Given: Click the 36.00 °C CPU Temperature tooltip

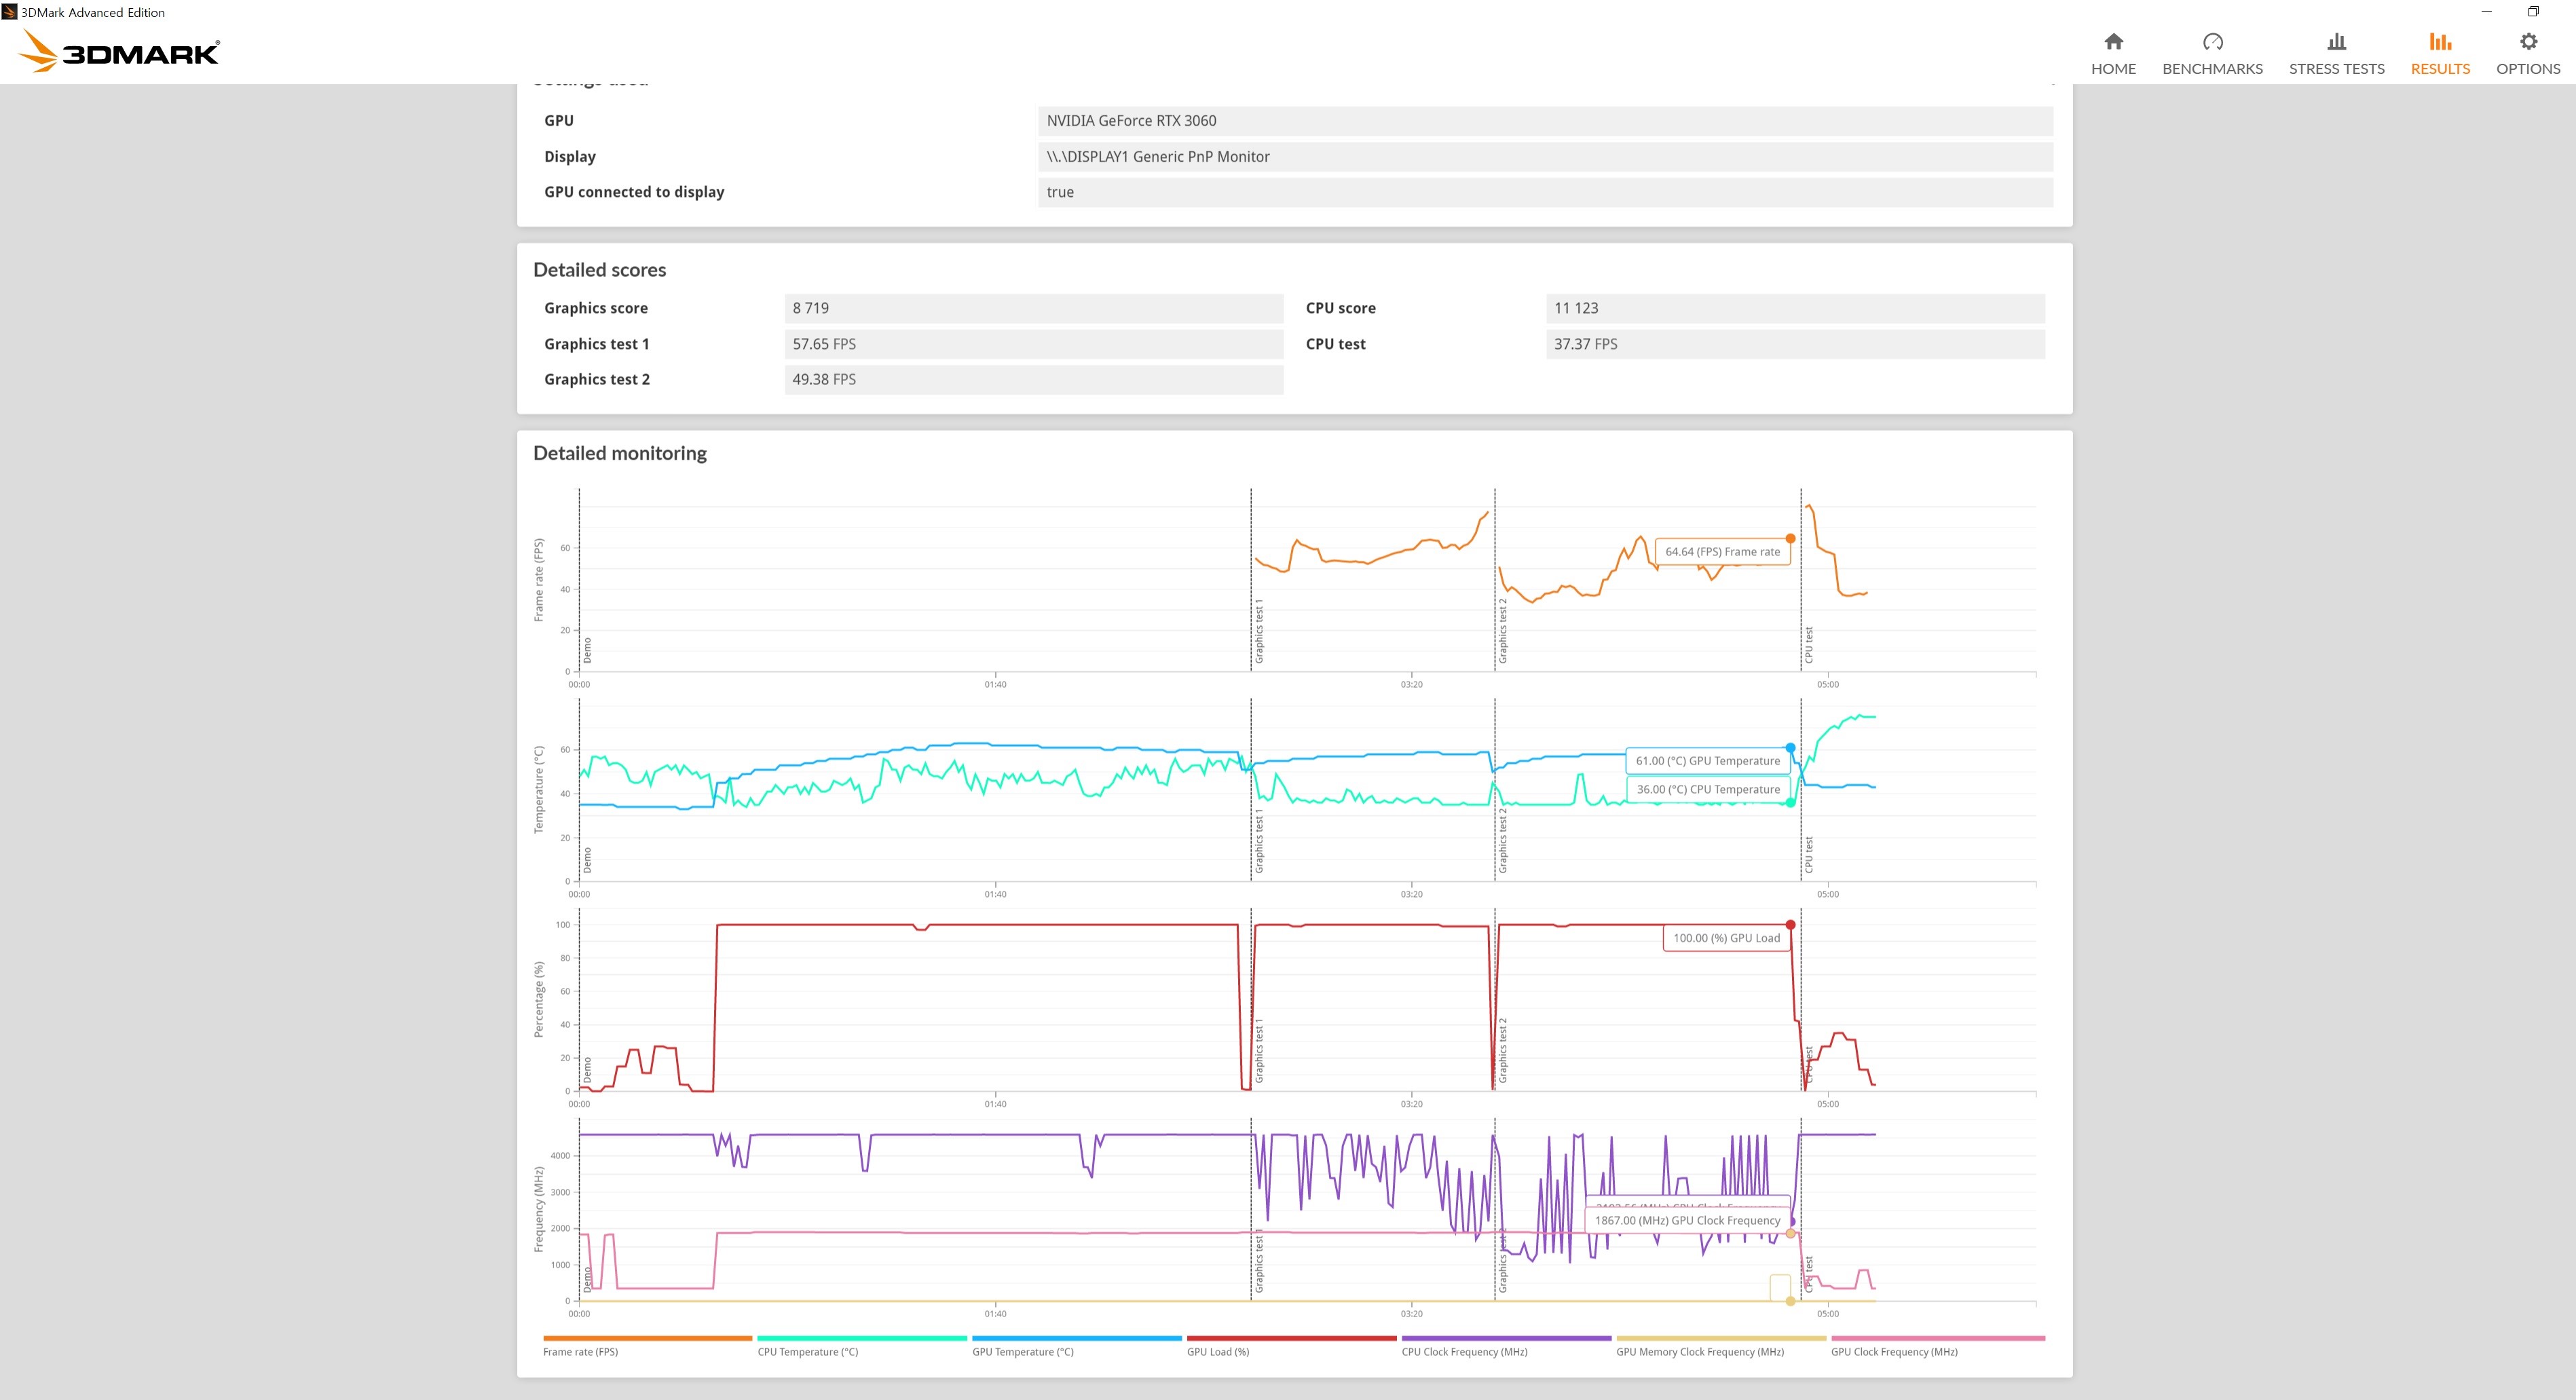Looking at the screenshot, I should [1707, 789].
